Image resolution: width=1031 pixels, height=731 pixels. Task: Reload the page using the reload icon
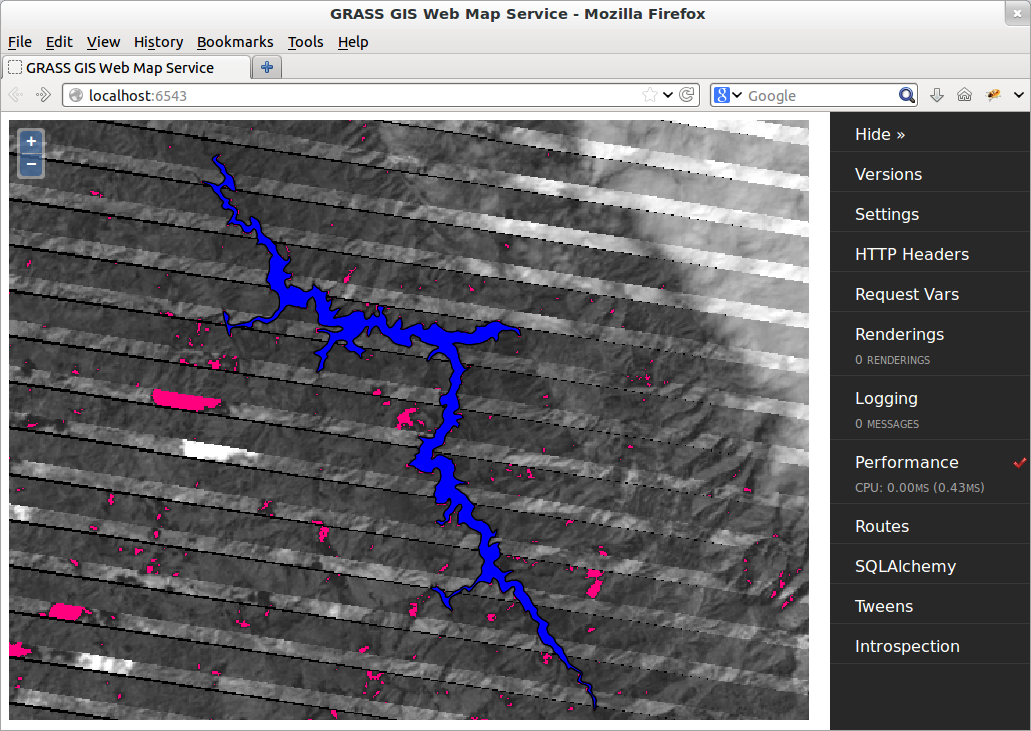coord(687,94)
